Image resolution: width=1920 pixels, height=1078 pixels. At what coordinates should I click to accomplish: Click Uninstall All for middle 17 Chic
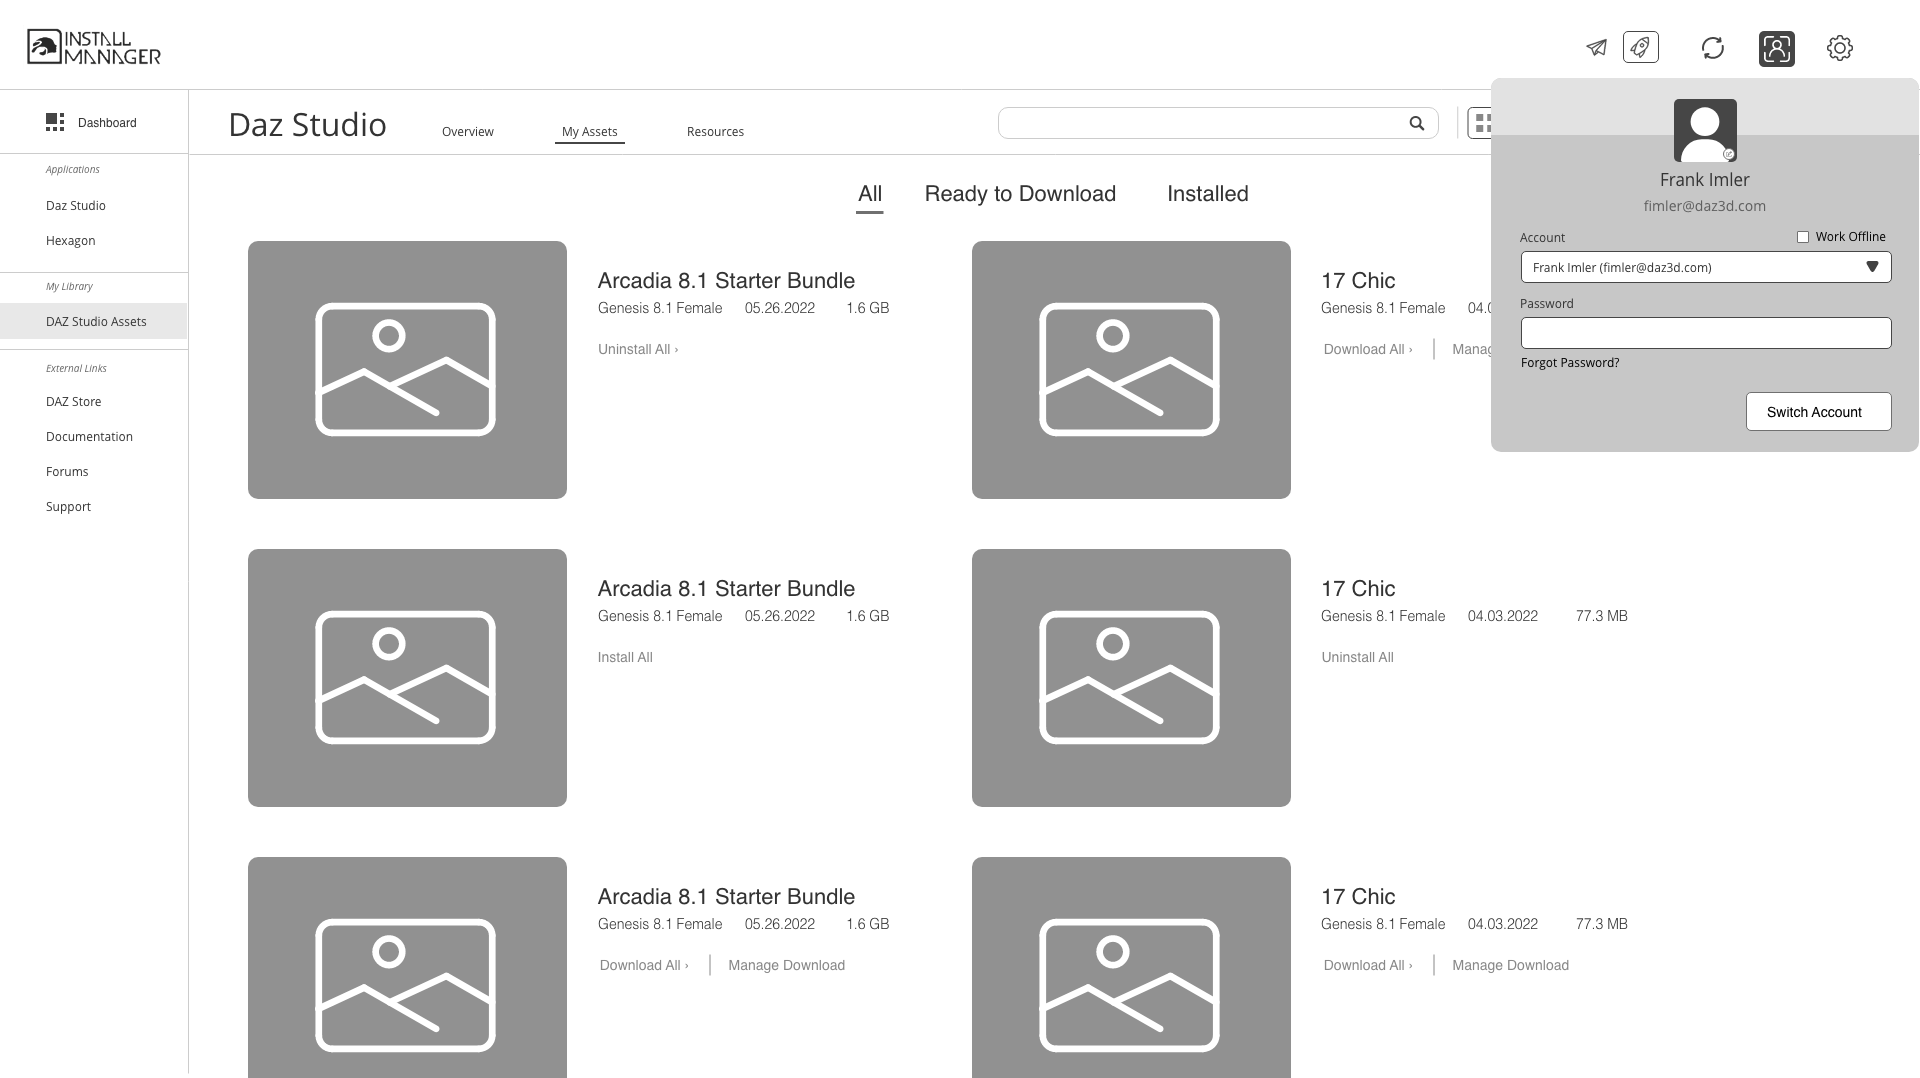pyautogui.click(x=1357, y=657)
